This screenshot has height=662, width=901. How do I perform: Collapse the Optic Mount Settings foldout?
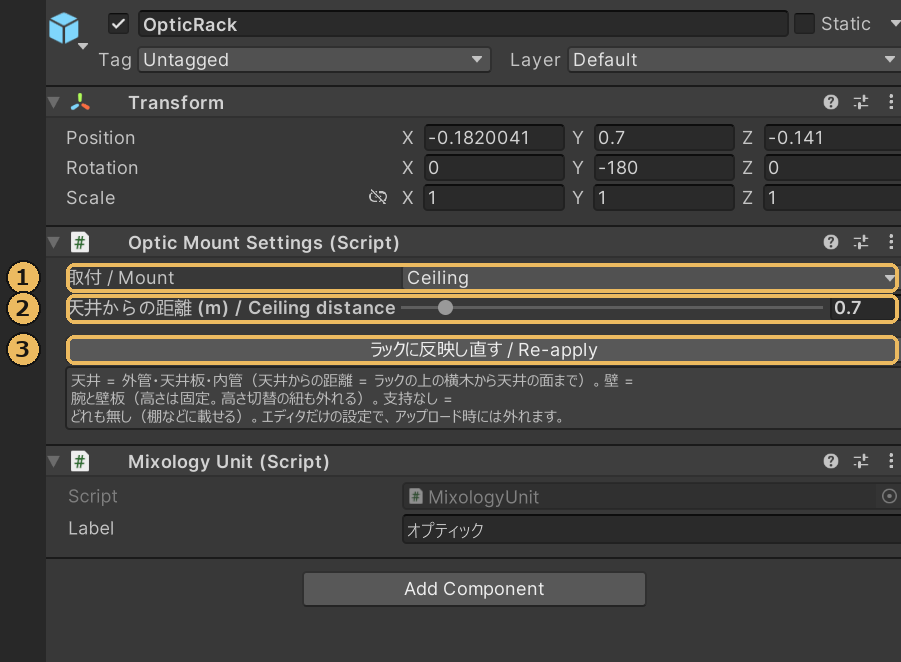pos(53,243)
